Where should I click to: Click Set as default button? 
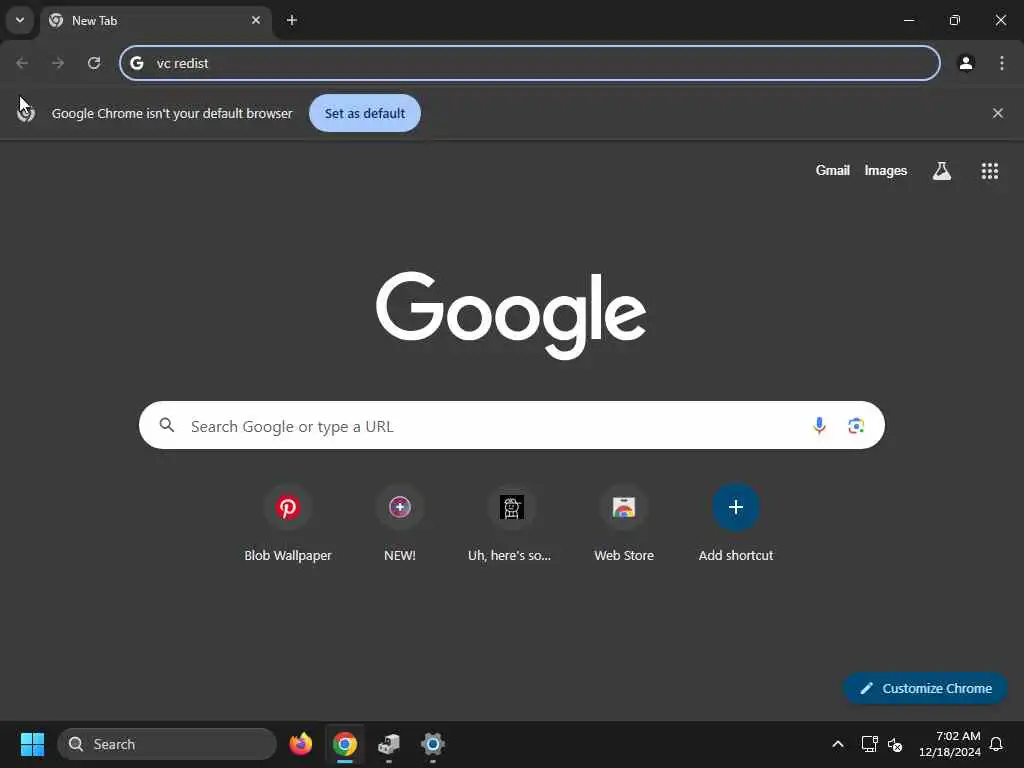point(364,113)
